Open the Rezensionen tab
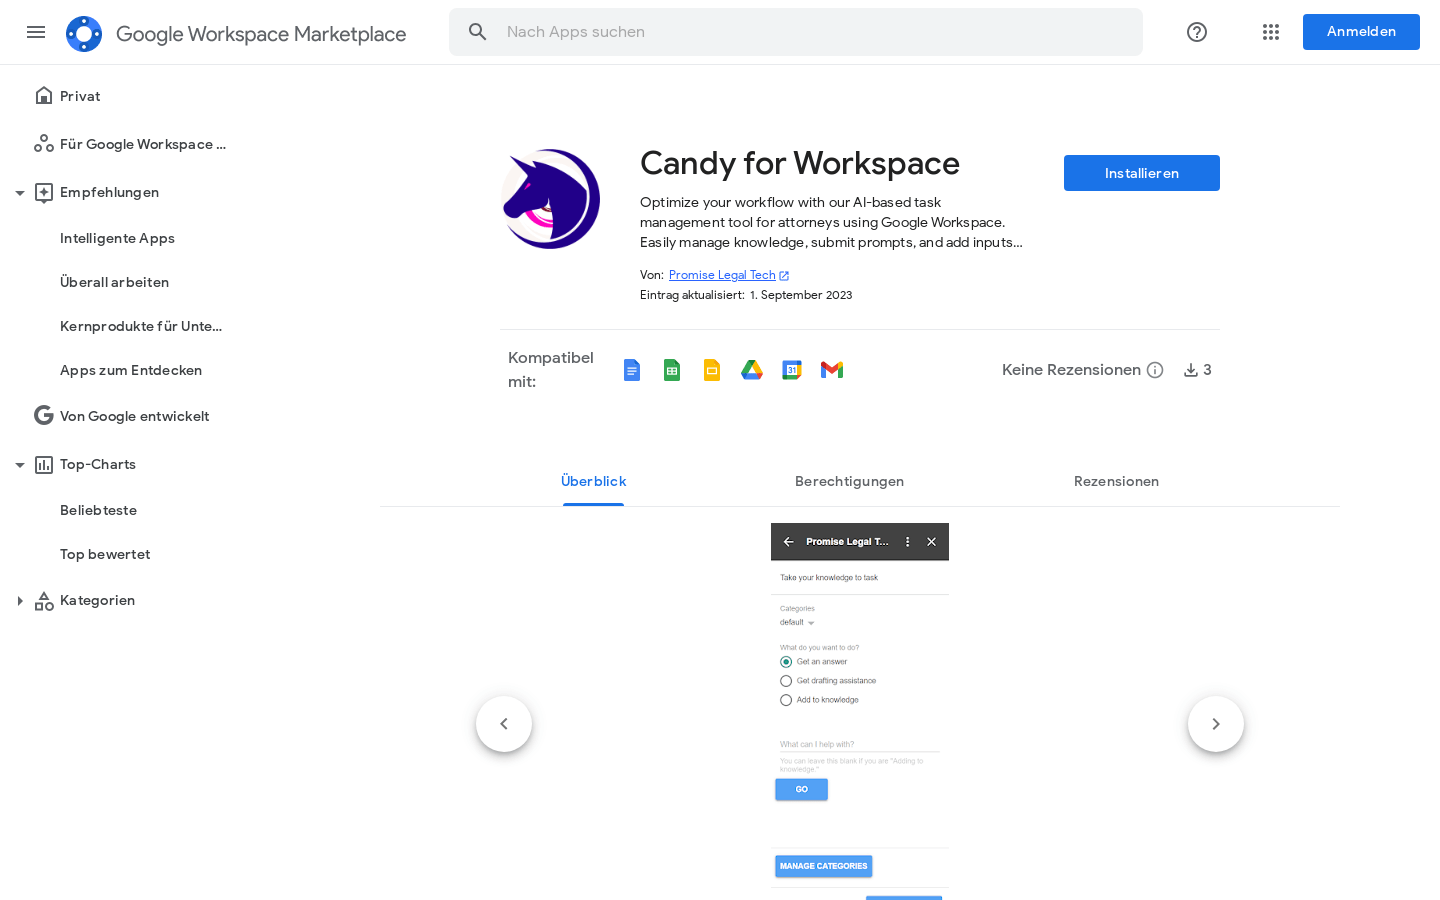The height and width of the screenshot is (900, 1440). [x=1116, y=481]
